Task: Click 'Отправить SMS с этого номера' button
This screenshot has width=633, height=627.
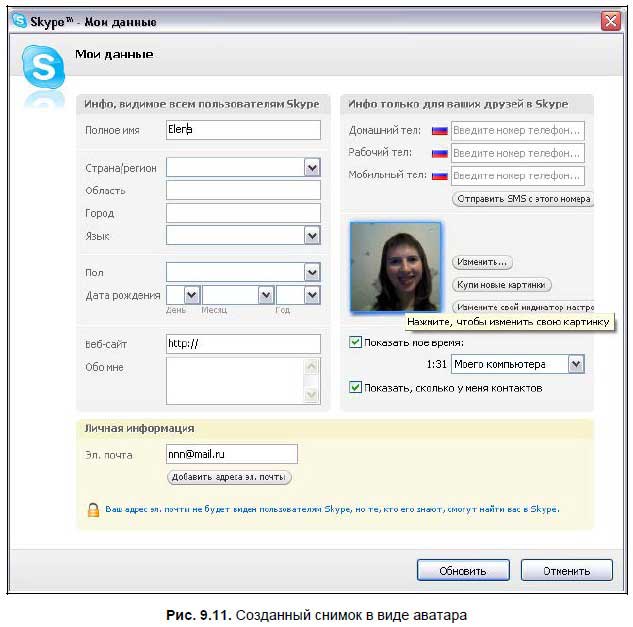Action: 523,199
